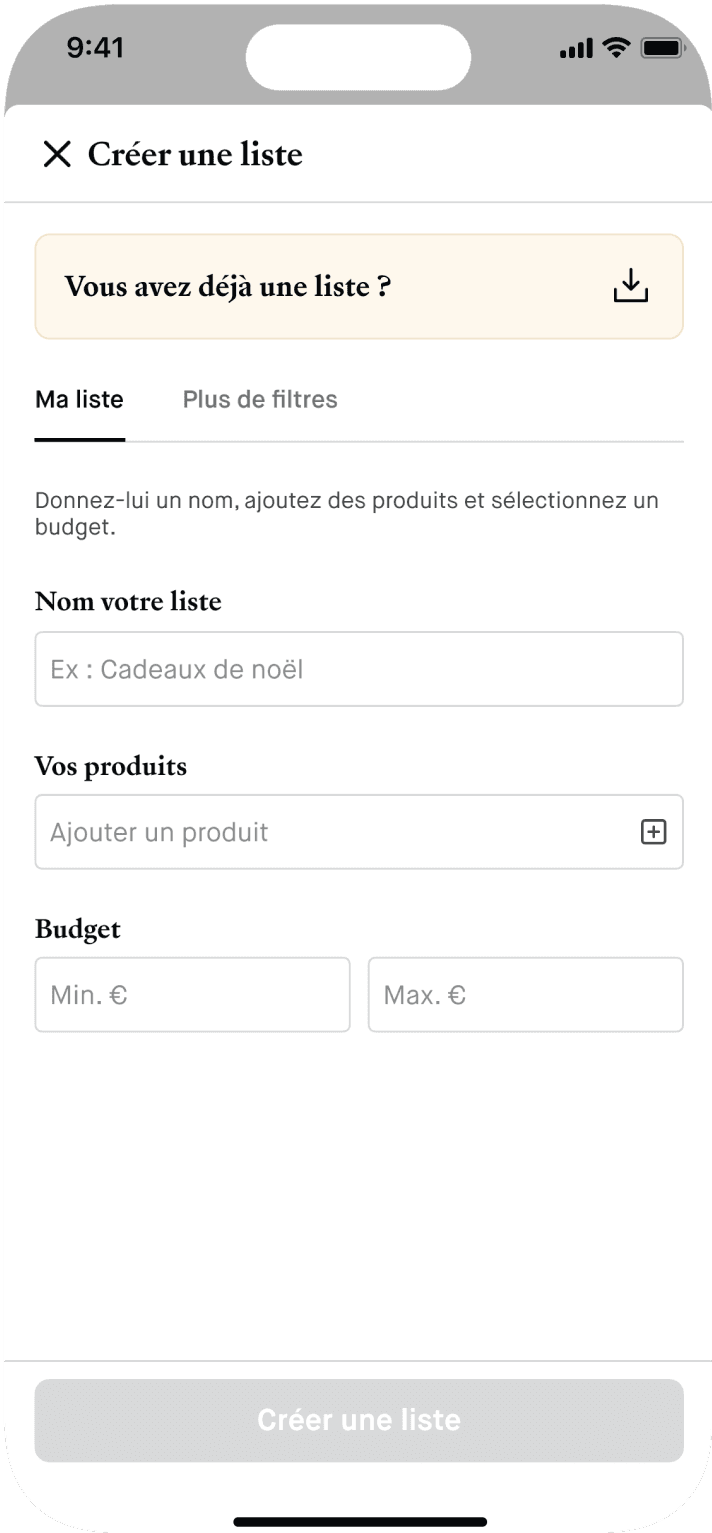Tap the battery indicator icon

point(661,48)
